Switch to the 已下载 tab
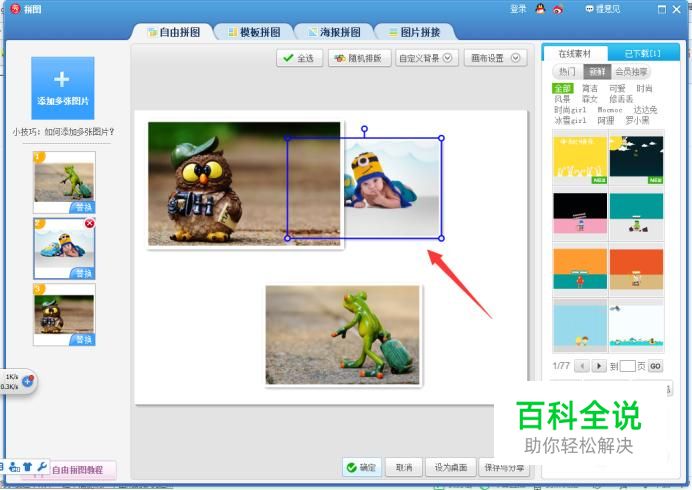This screenshot has width=692, height=490. 643,53
